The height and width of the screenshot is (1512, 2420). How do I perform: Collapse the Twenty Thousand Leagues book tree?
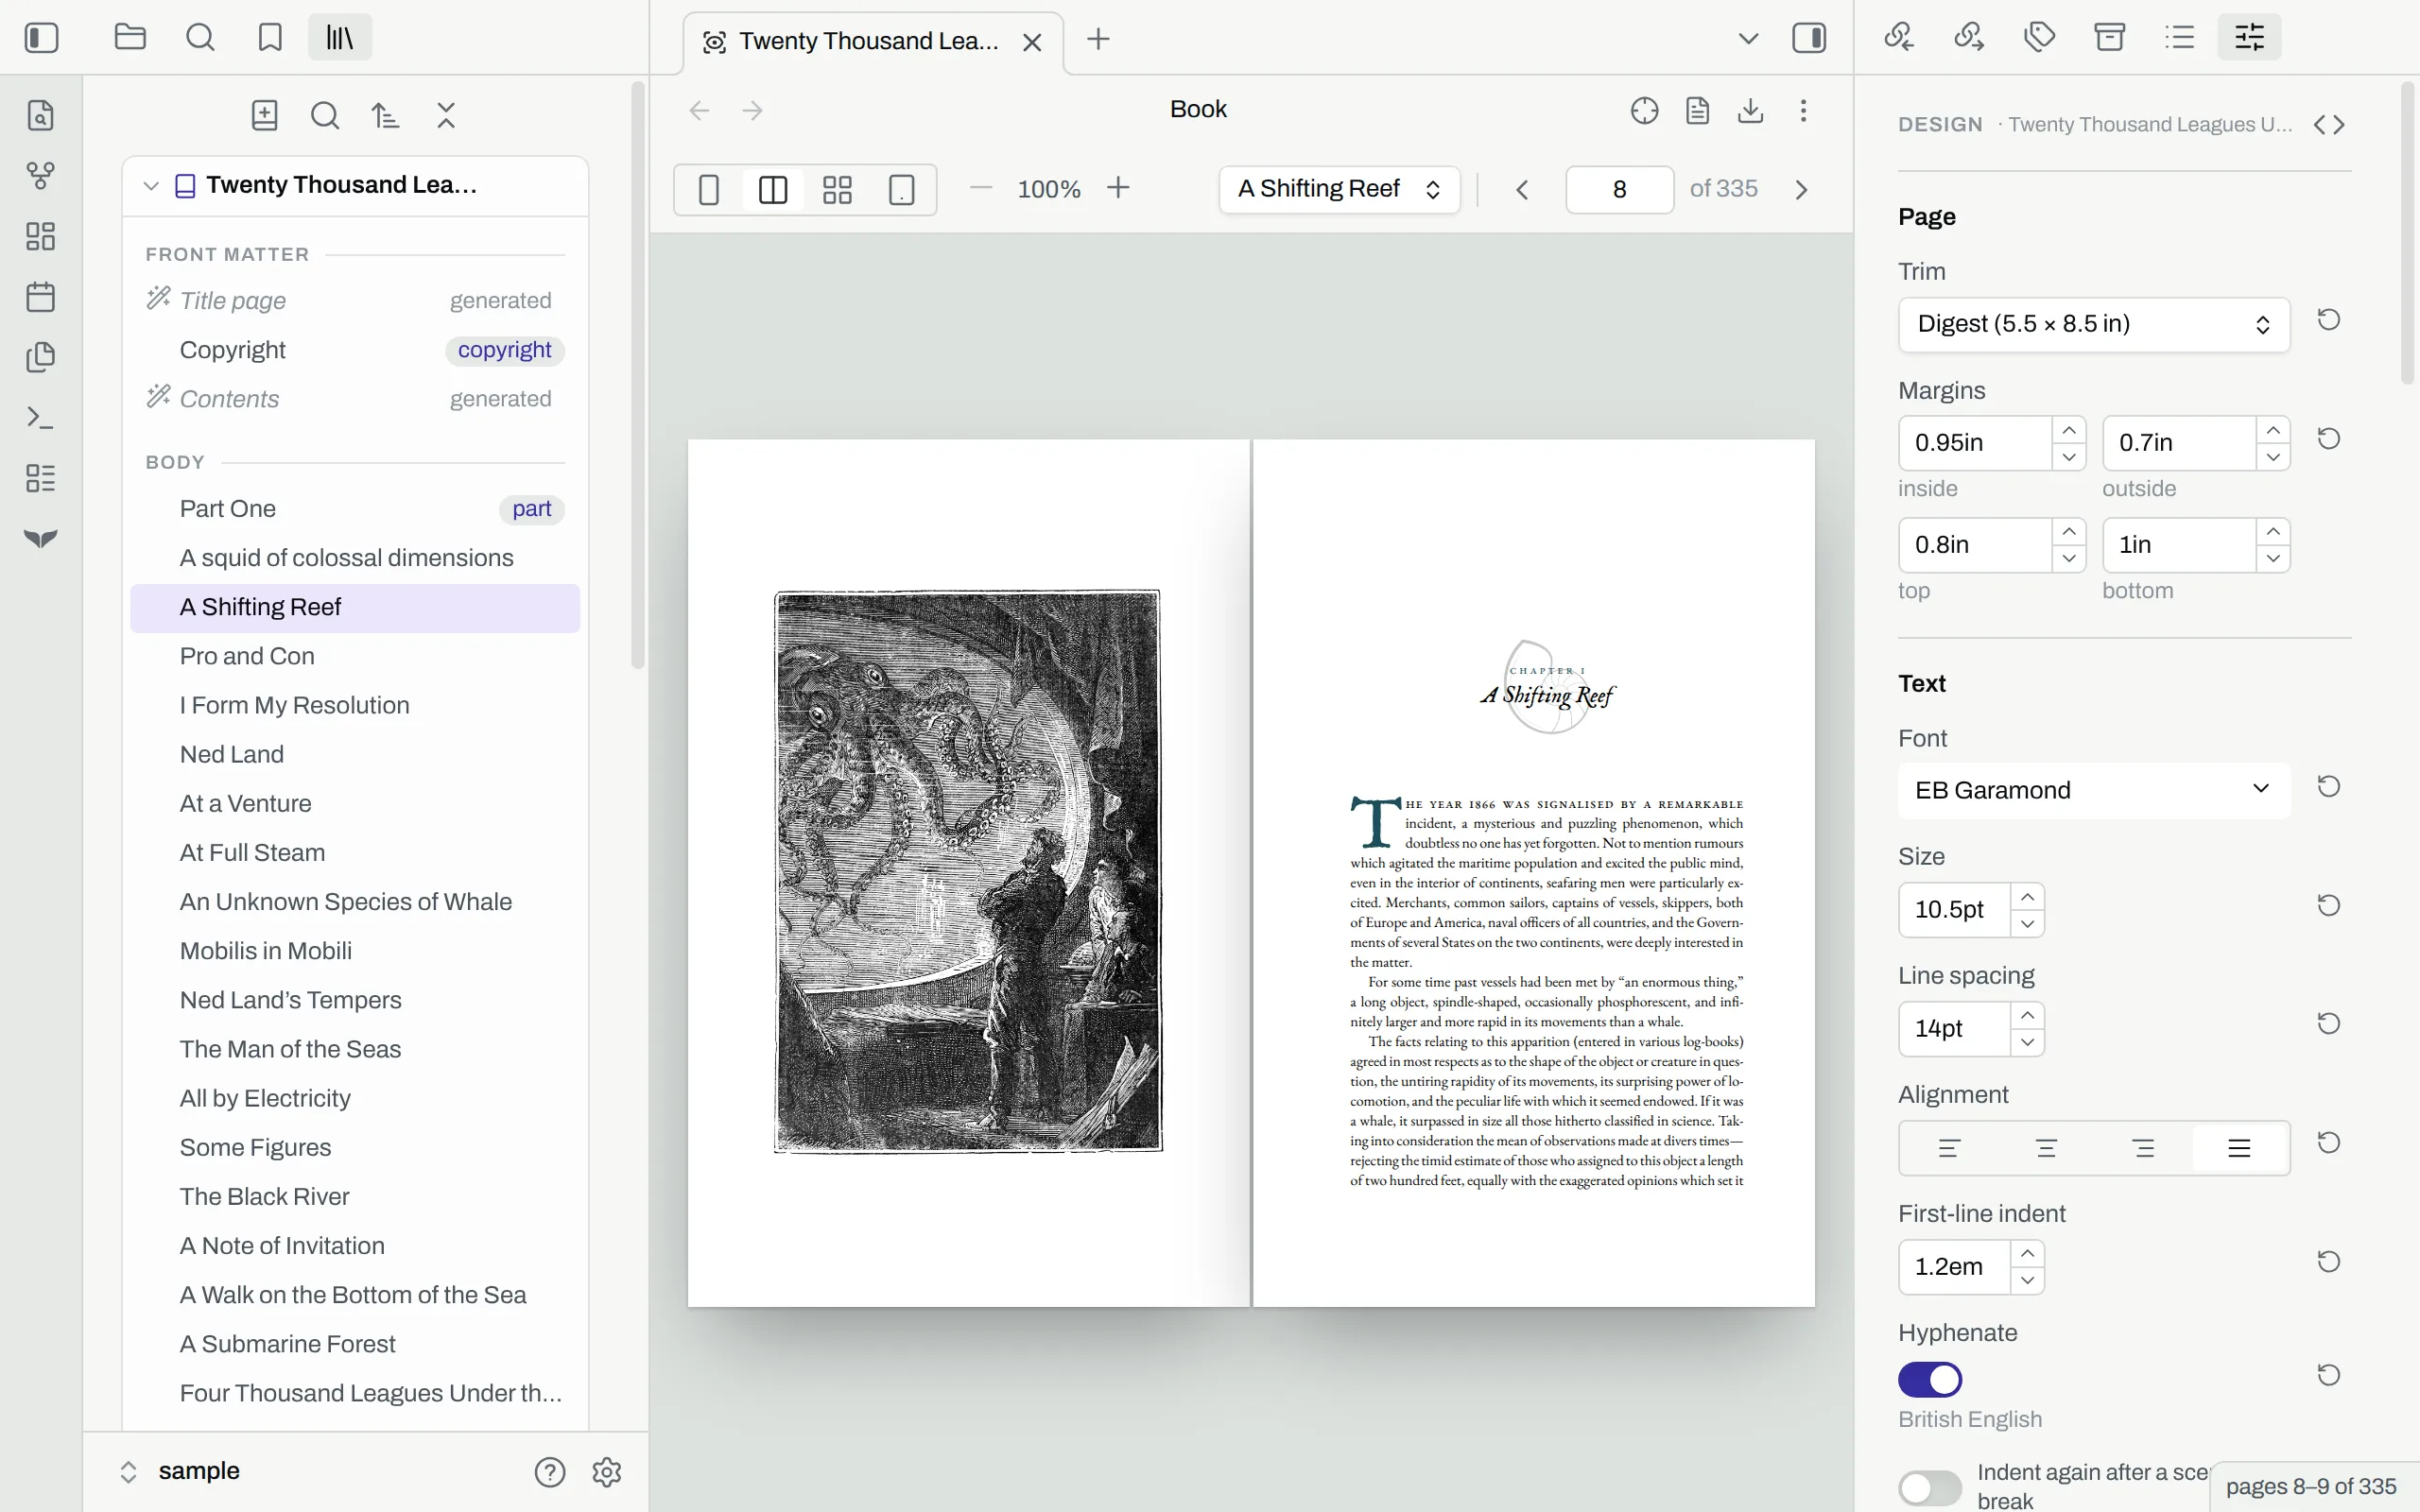[151, 186]
